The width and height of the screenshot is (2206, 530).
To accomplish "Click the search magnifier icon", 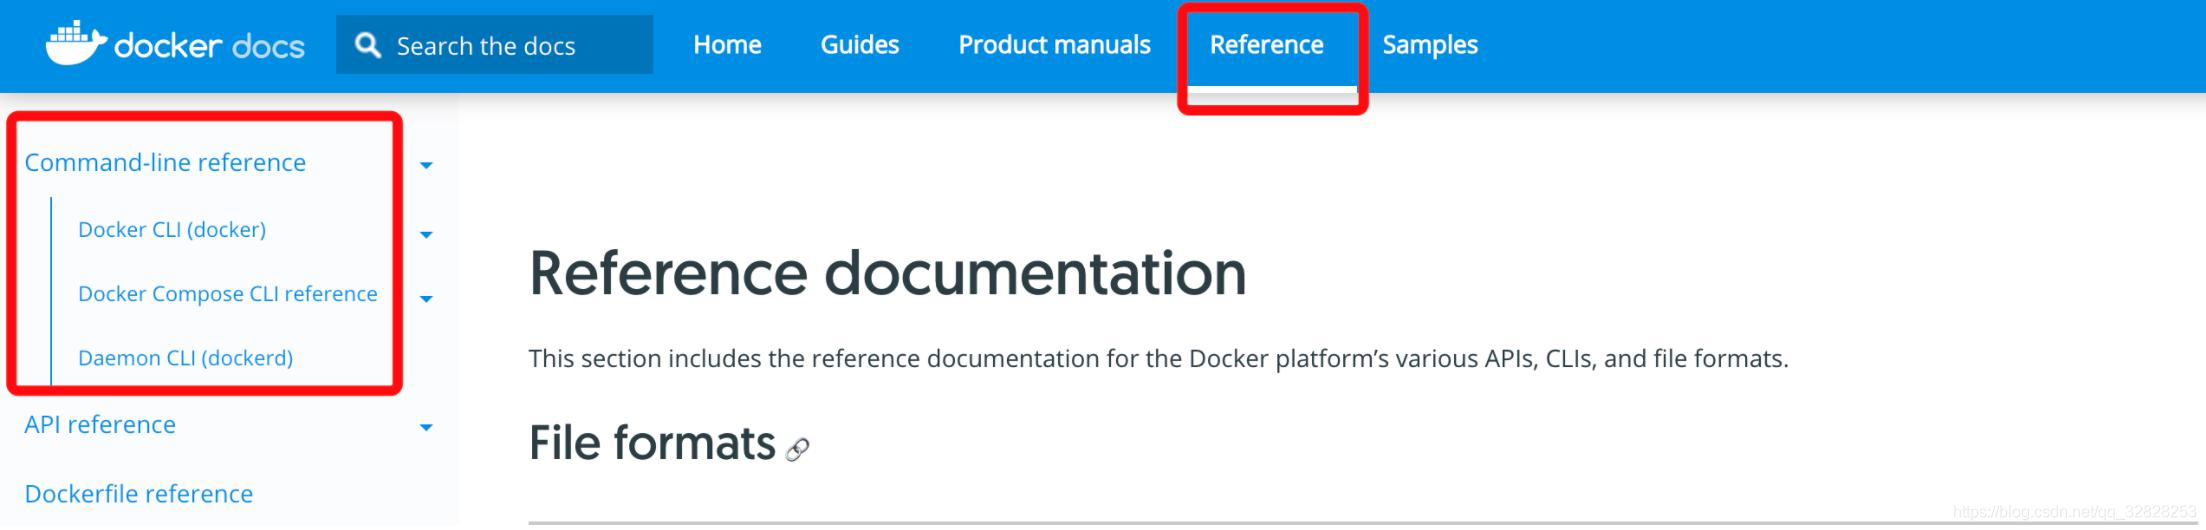I will tap(368, 45).
